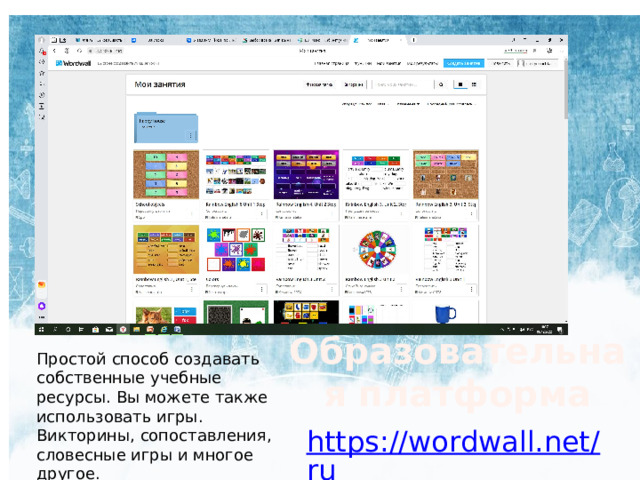The height and width of the screenshot is (480, 640).
Task: Open Mail app from taskbar
Action: 109,330
